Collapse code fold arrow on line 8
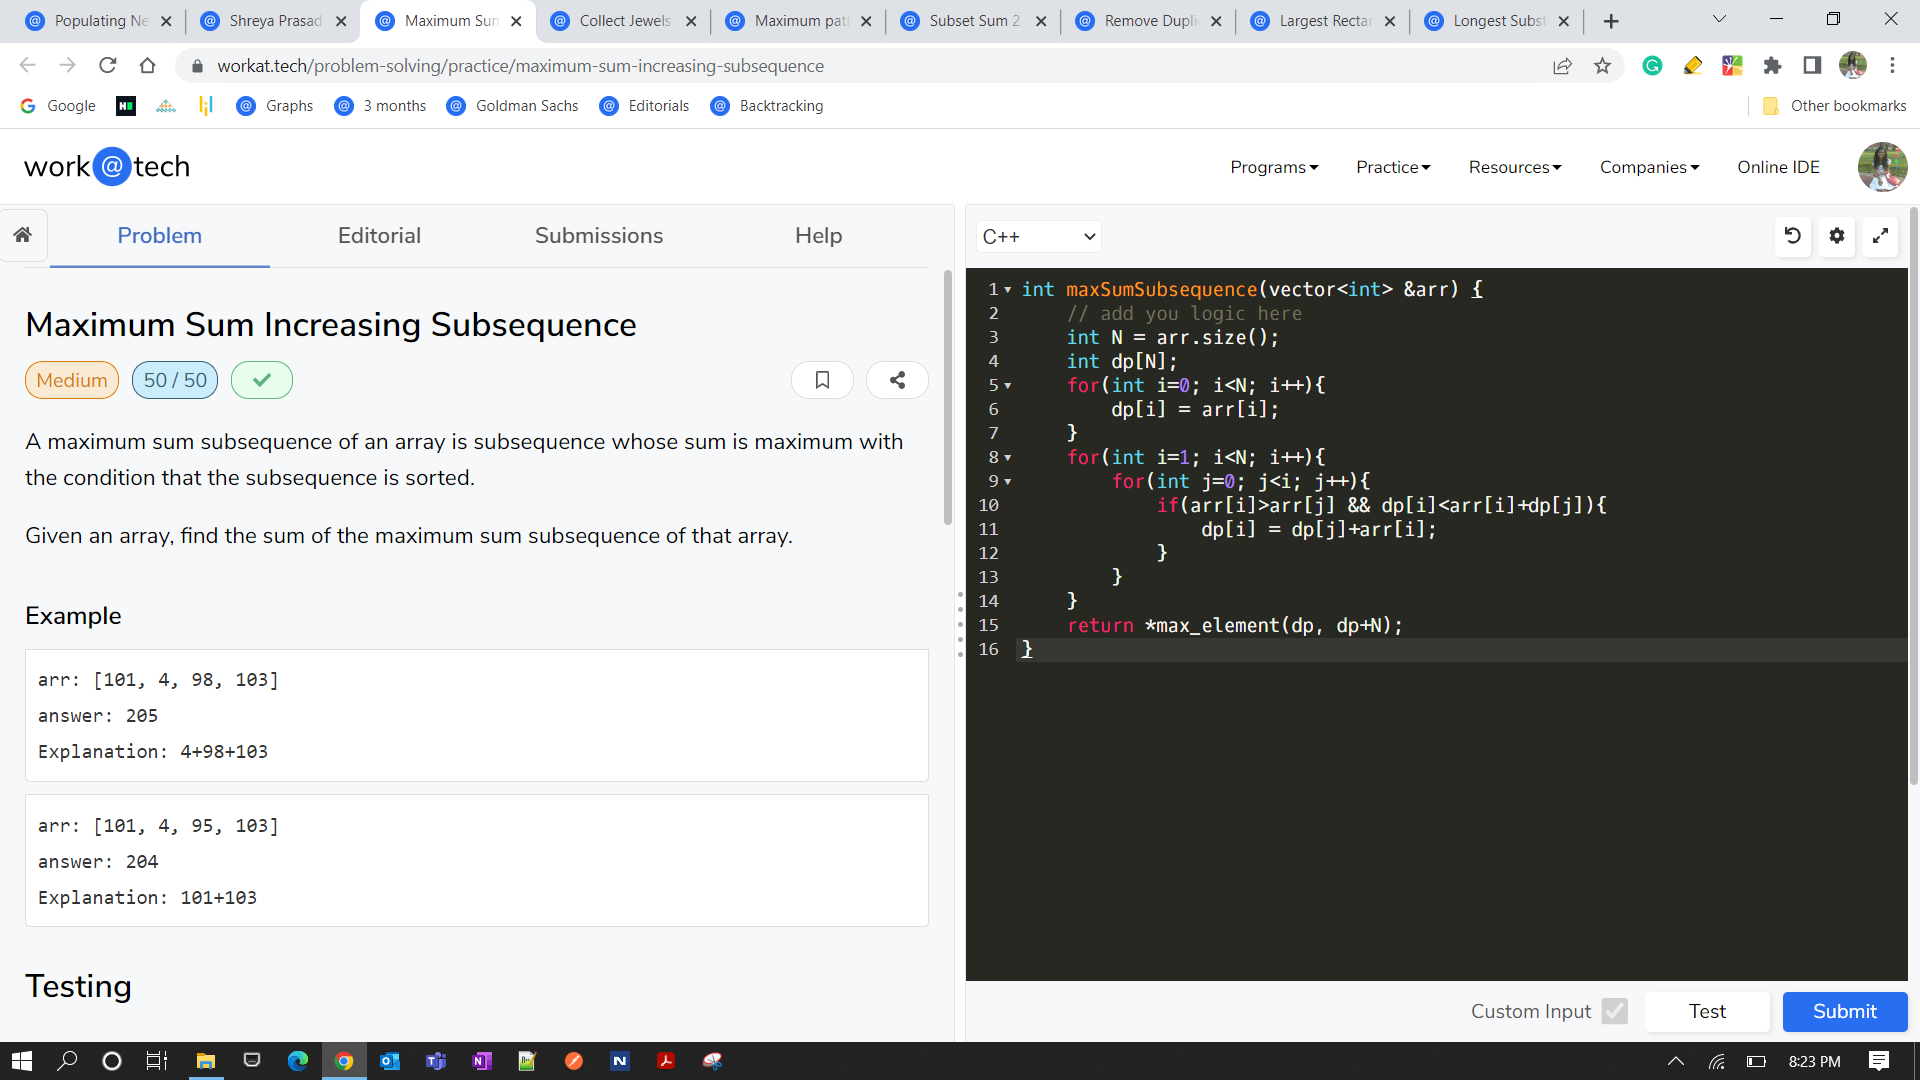Viewport: 1920px width, 1080px height. (x=1008, y=458)
